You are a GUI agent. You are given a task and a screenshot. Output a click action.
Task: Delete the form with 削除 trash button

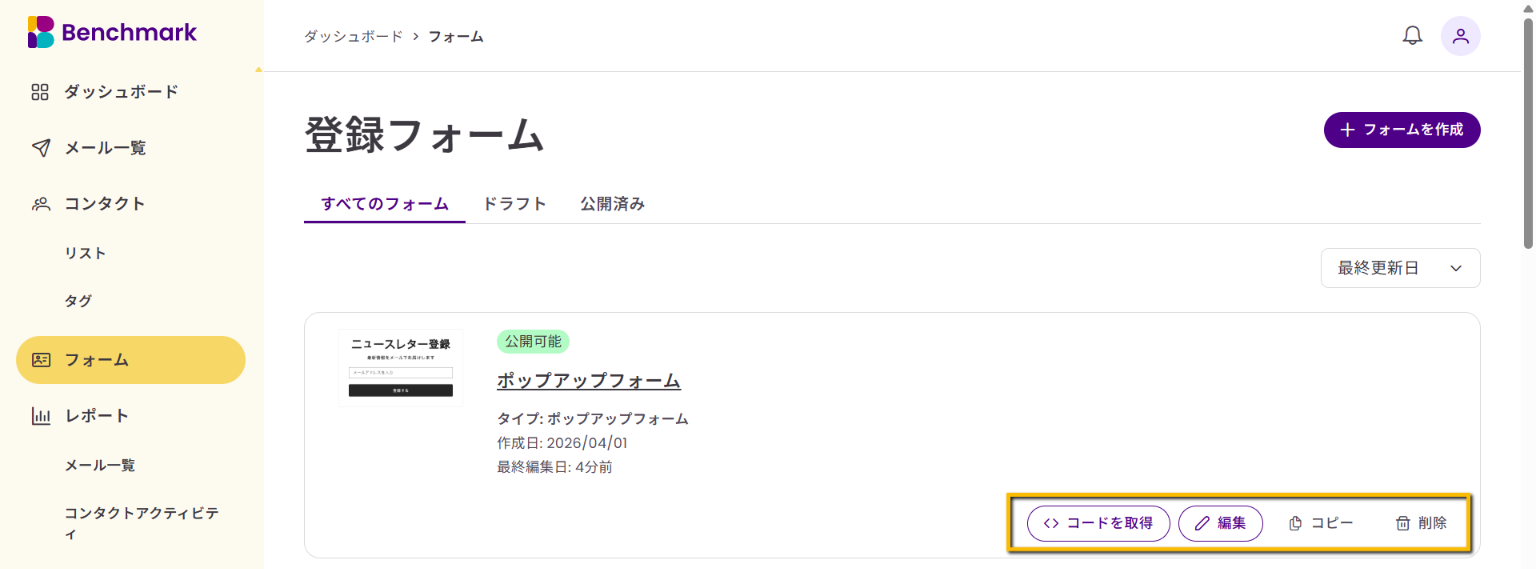point(1421,523)
